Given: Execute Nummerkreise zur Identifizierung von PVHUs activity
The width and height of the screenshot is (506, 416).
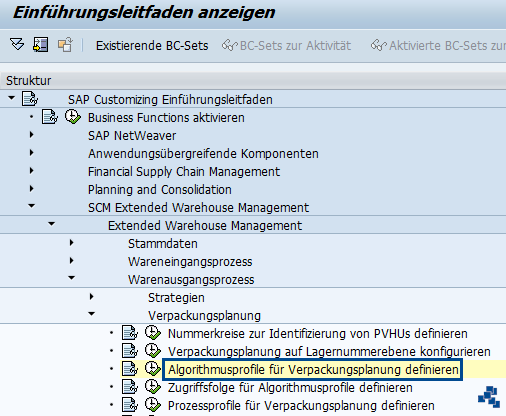Looking at the screenshot, I should coord(153,333).
